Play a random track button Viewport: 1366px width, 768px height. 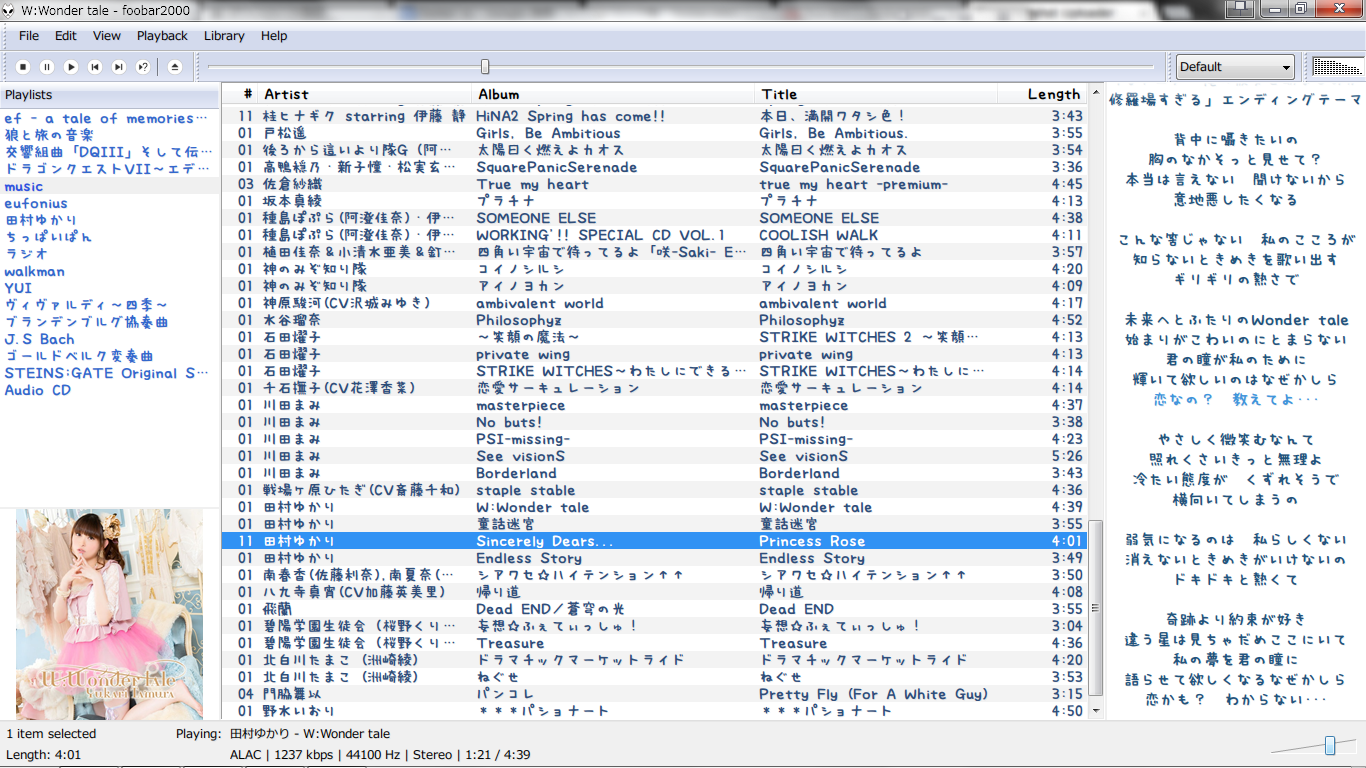coord(143,67)
